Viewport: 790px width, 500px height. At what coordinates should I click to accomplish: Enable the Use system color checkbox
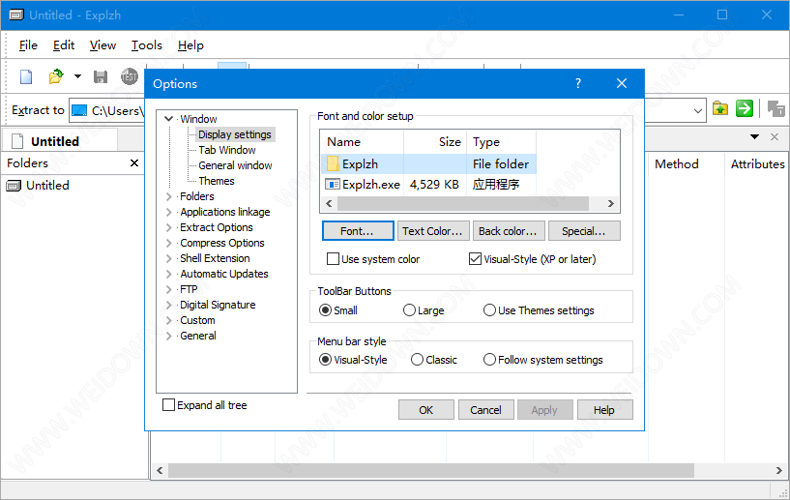click(x=333, y=259)
